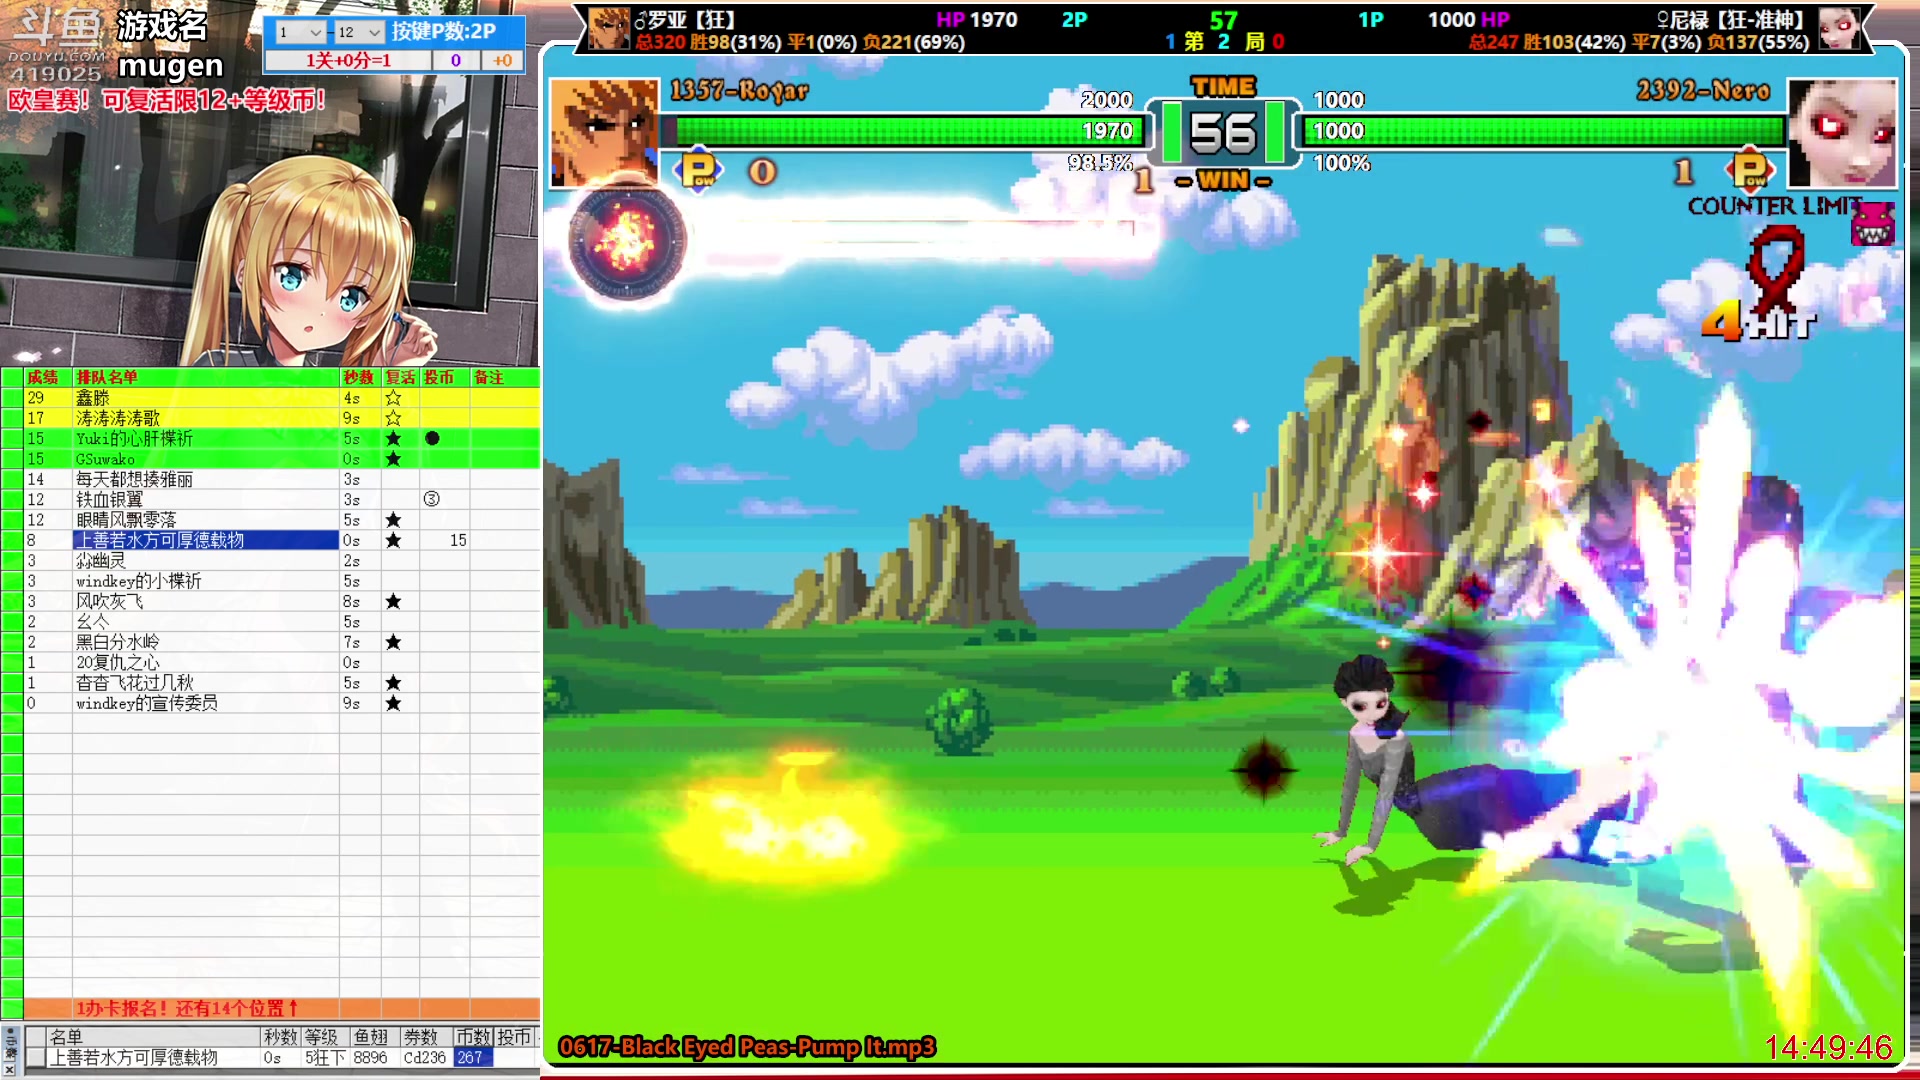Click the small 尼禄 avatar in the top bar
The width and height of the screenshot is (1920, 1080).
click(x=1838, y=28)
